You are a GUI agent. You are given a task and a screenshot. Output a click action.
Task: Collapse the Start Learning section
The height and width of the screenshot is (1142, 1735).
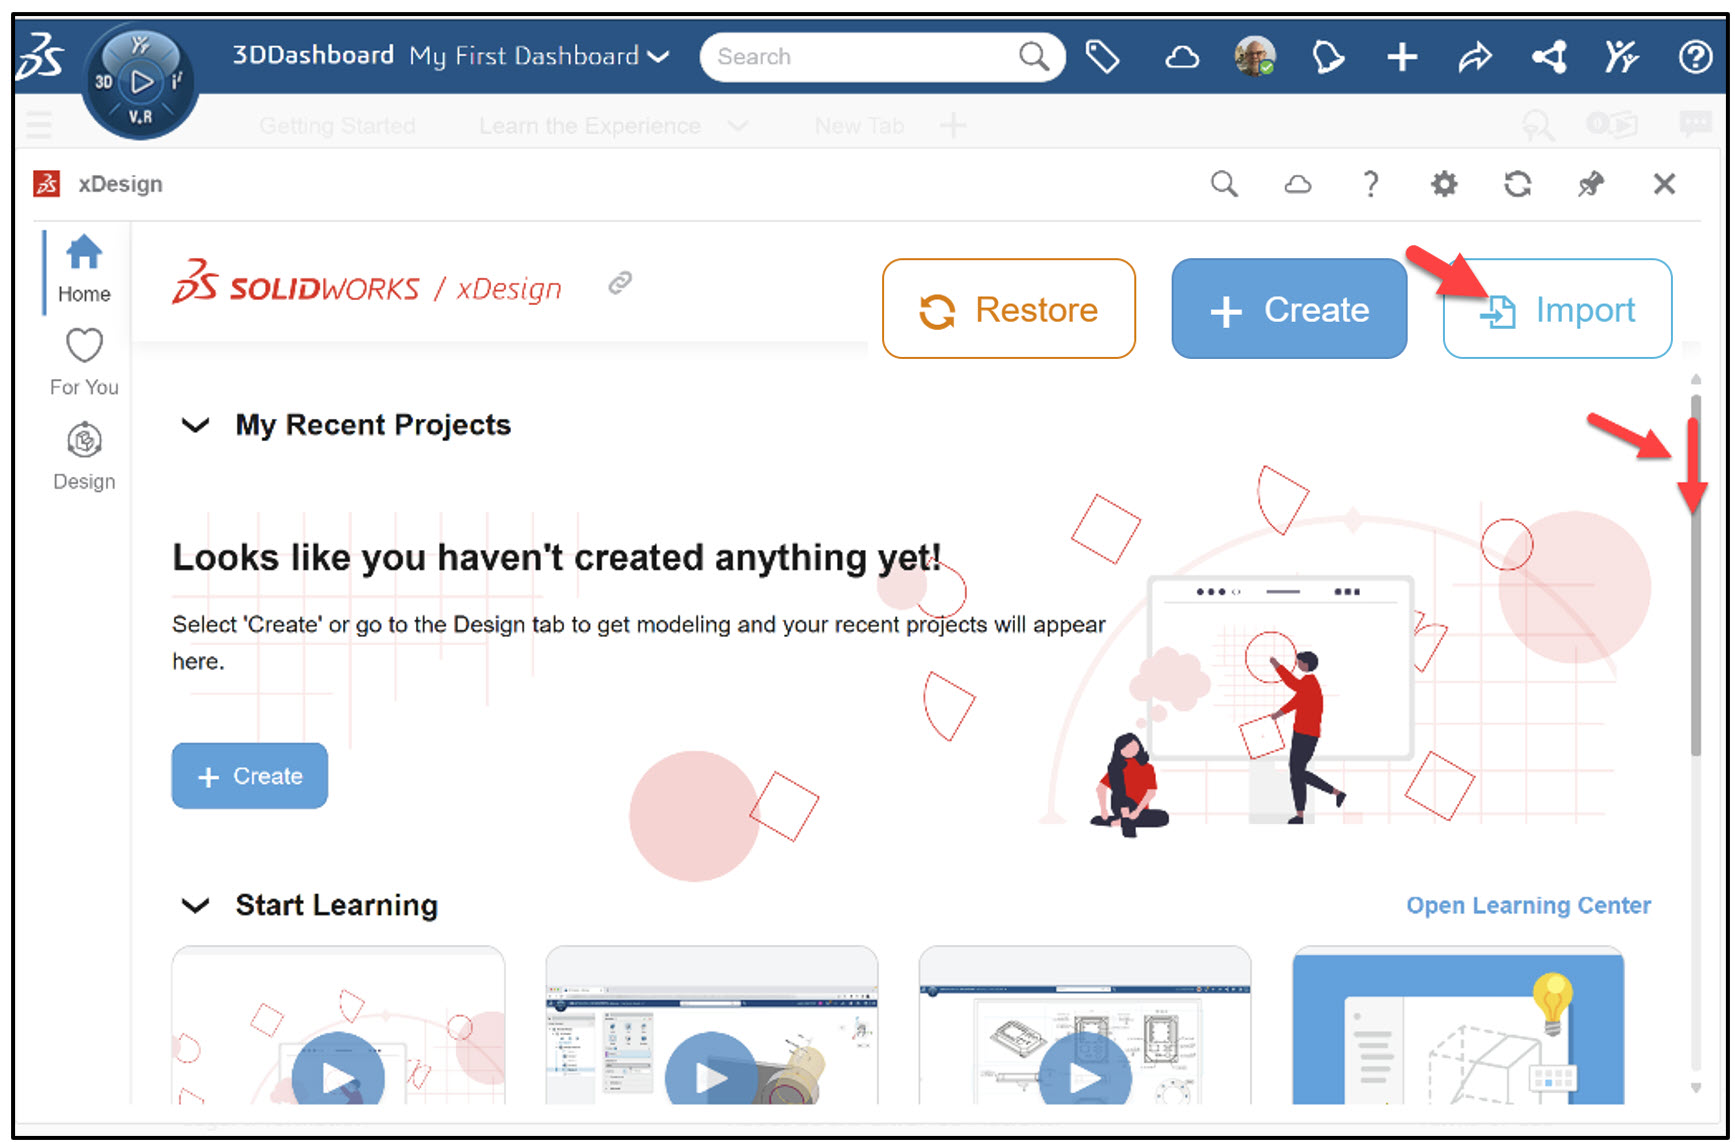[x=196, y=906]
